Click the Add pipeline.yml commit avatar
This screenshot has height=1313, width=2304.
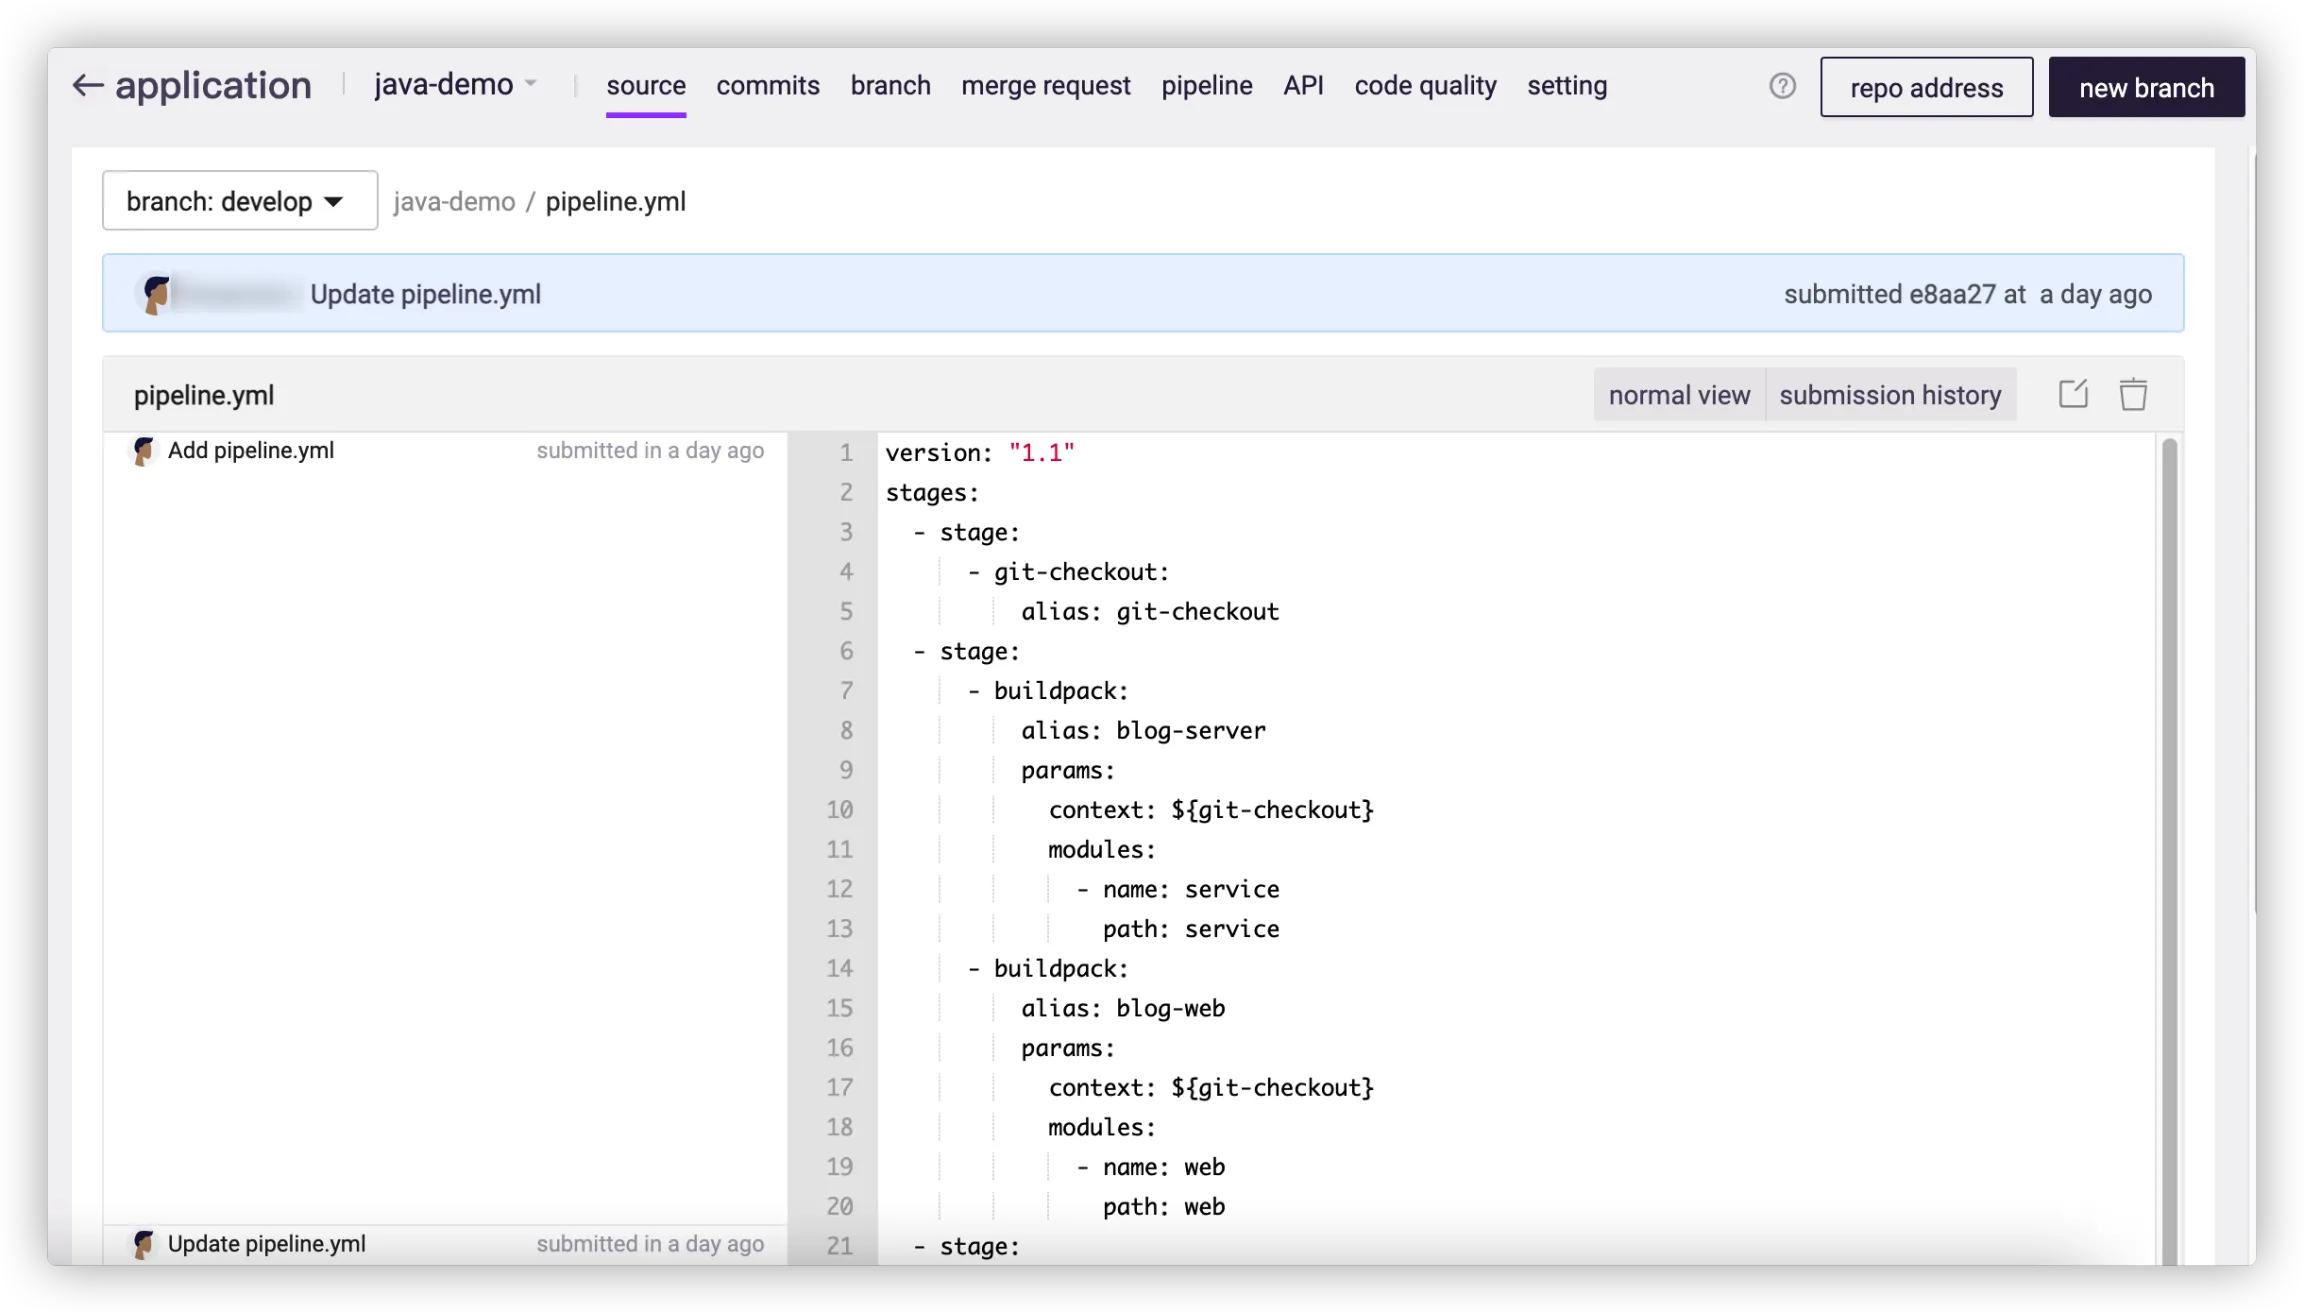143,451
